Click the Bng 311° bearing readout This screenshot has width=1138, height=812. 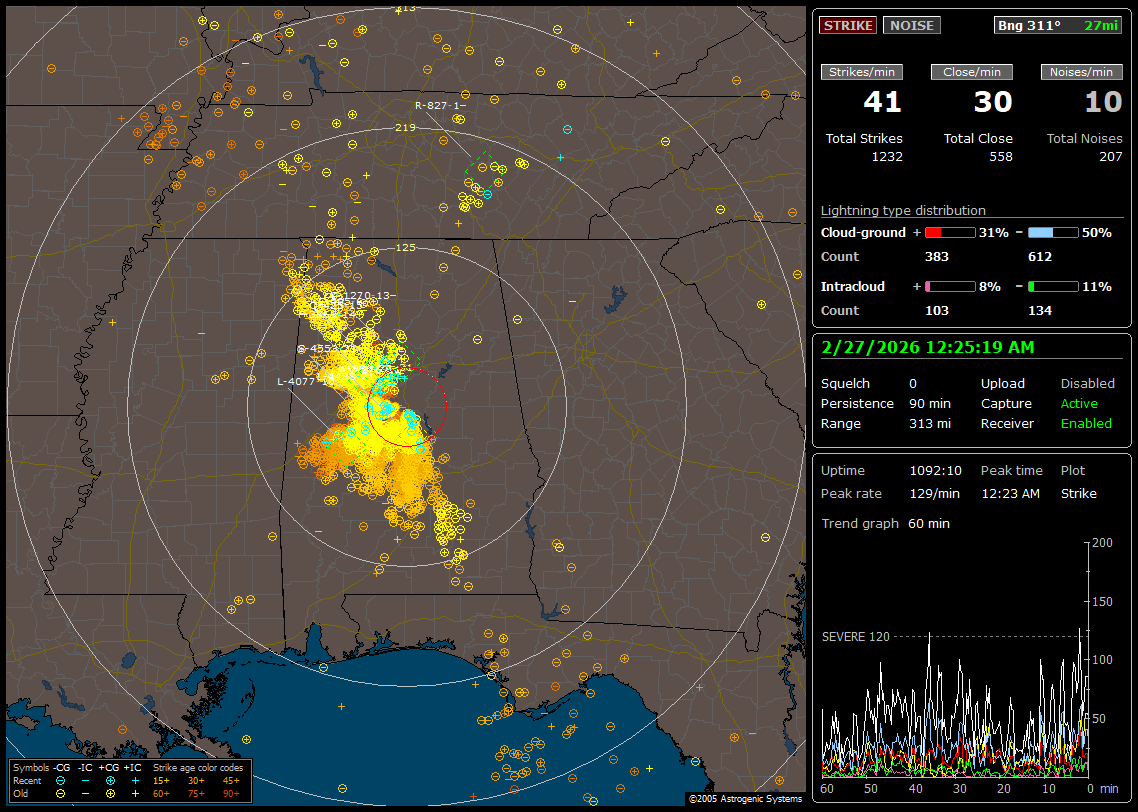tap(1029, 25)
